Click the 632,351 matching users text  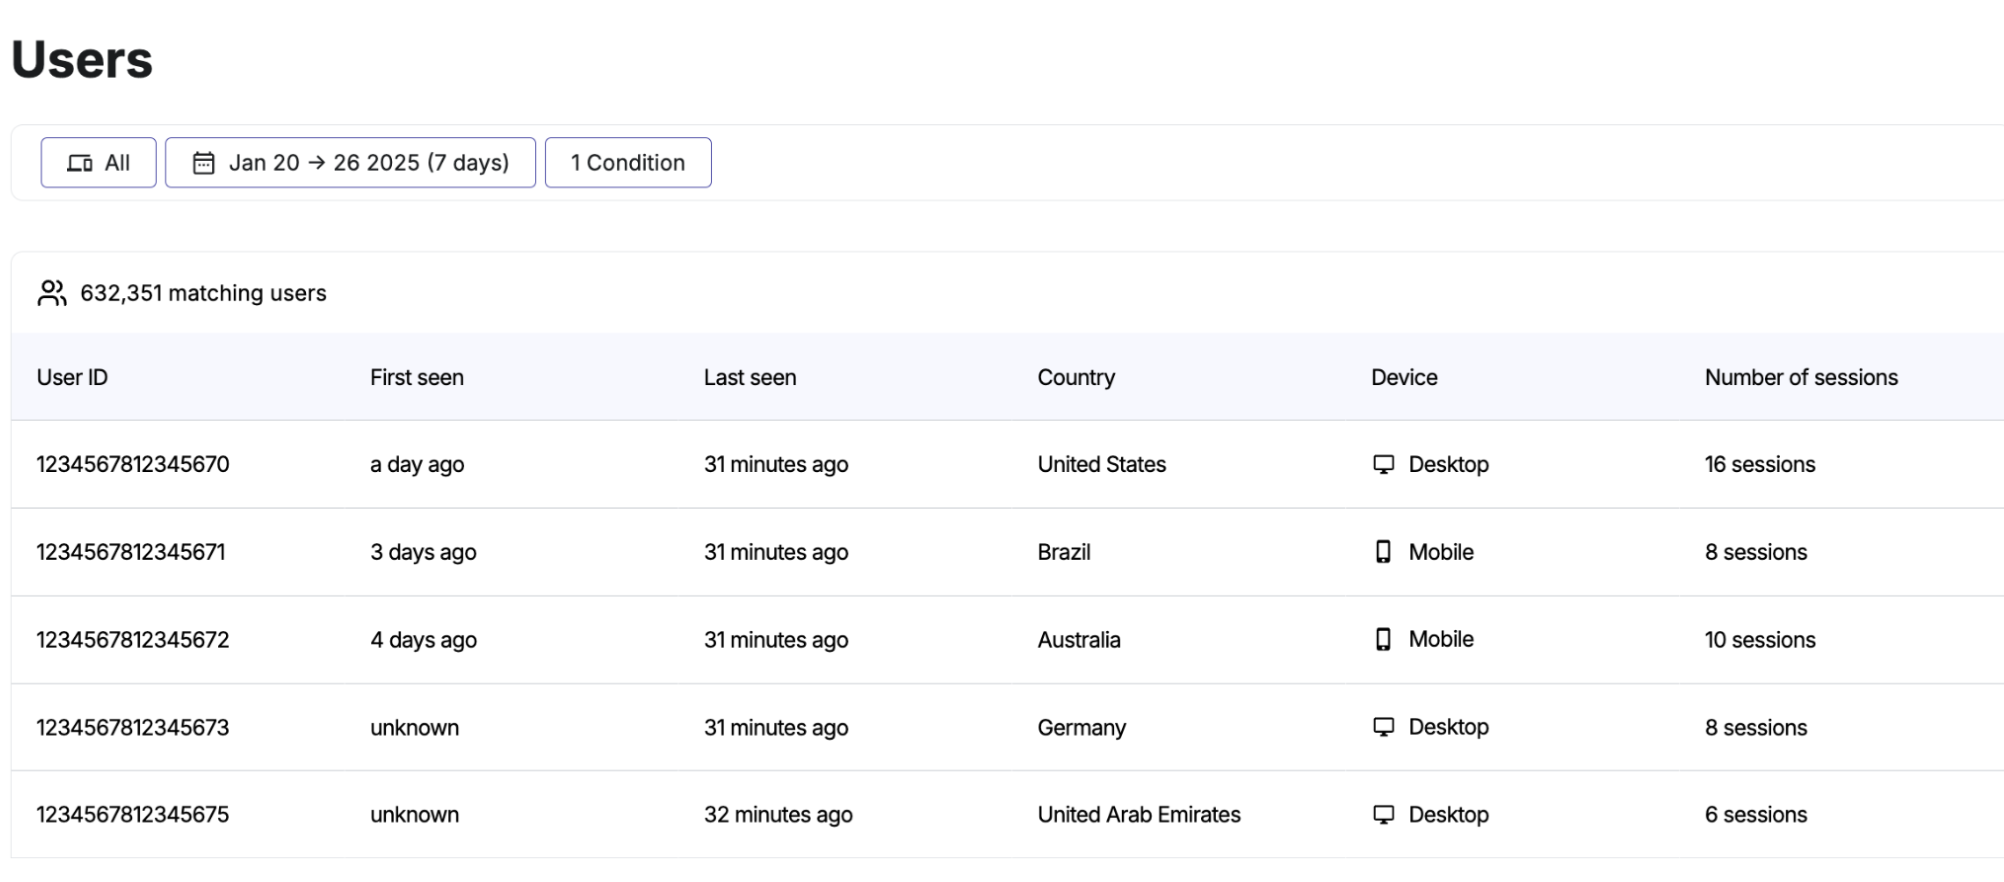[203, 293]
